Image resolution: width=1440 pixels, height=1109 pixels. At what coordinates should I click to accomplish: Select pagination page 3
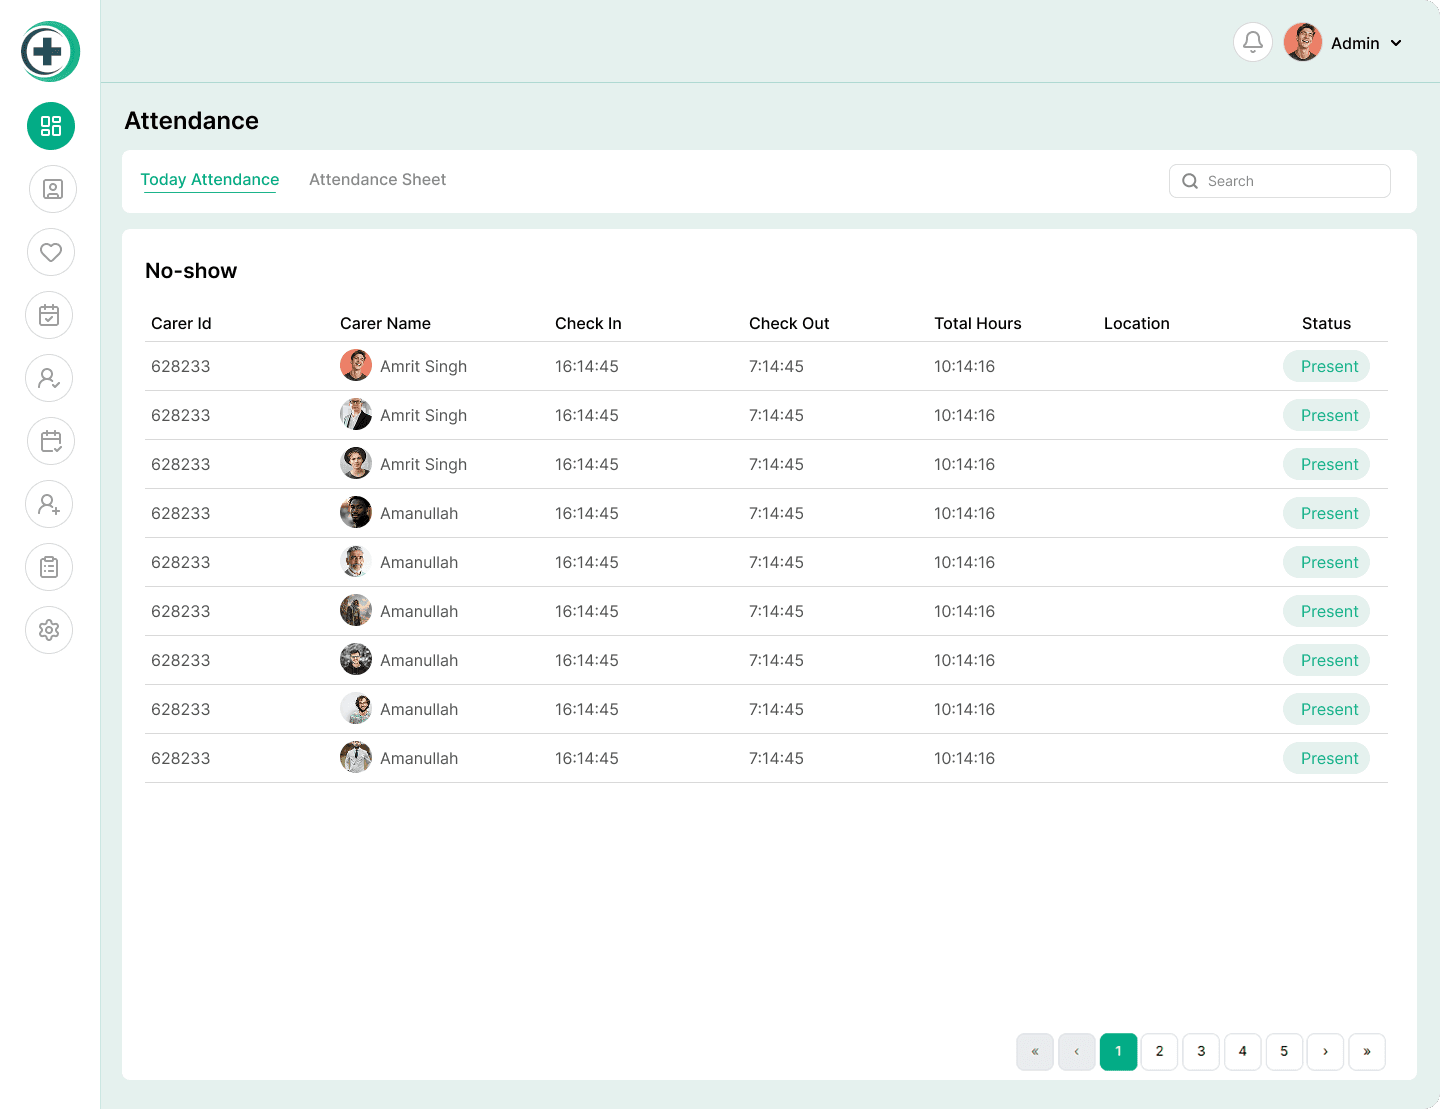pyautogui.click(x=1201, y=1051)
